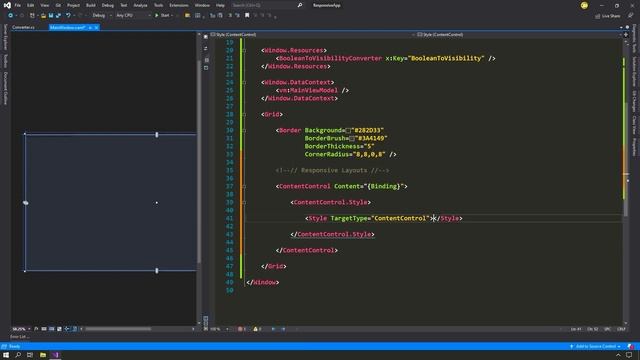Collapse the Window.Resources element on line 20
Screen dimensions: 640x360
tap(244, 51)
